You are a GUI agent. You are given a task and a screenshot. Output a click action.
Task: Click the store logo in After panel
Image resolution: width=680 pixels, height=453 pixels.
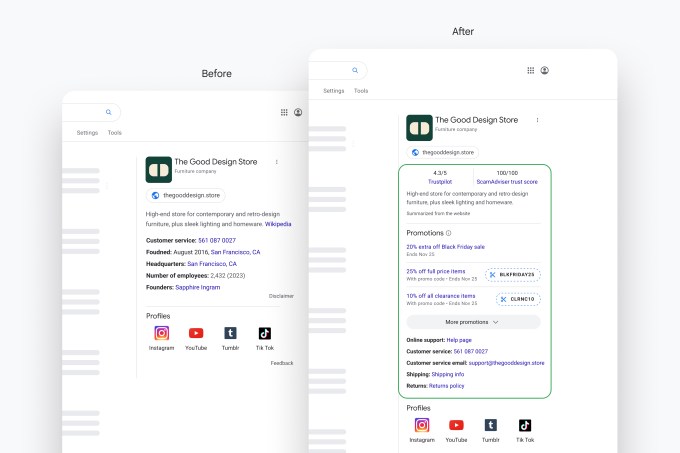[419, 128]
